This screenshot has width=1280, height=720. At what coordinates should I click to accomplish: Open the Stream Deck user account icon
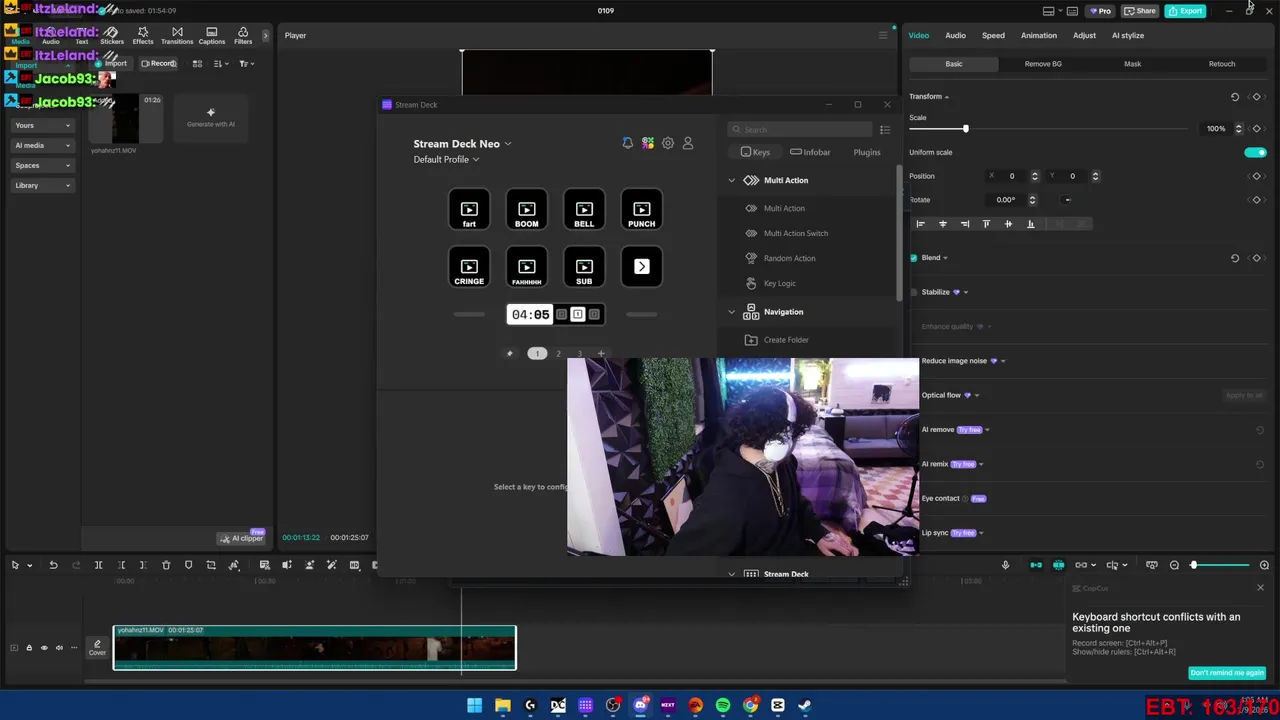[688, 143]
